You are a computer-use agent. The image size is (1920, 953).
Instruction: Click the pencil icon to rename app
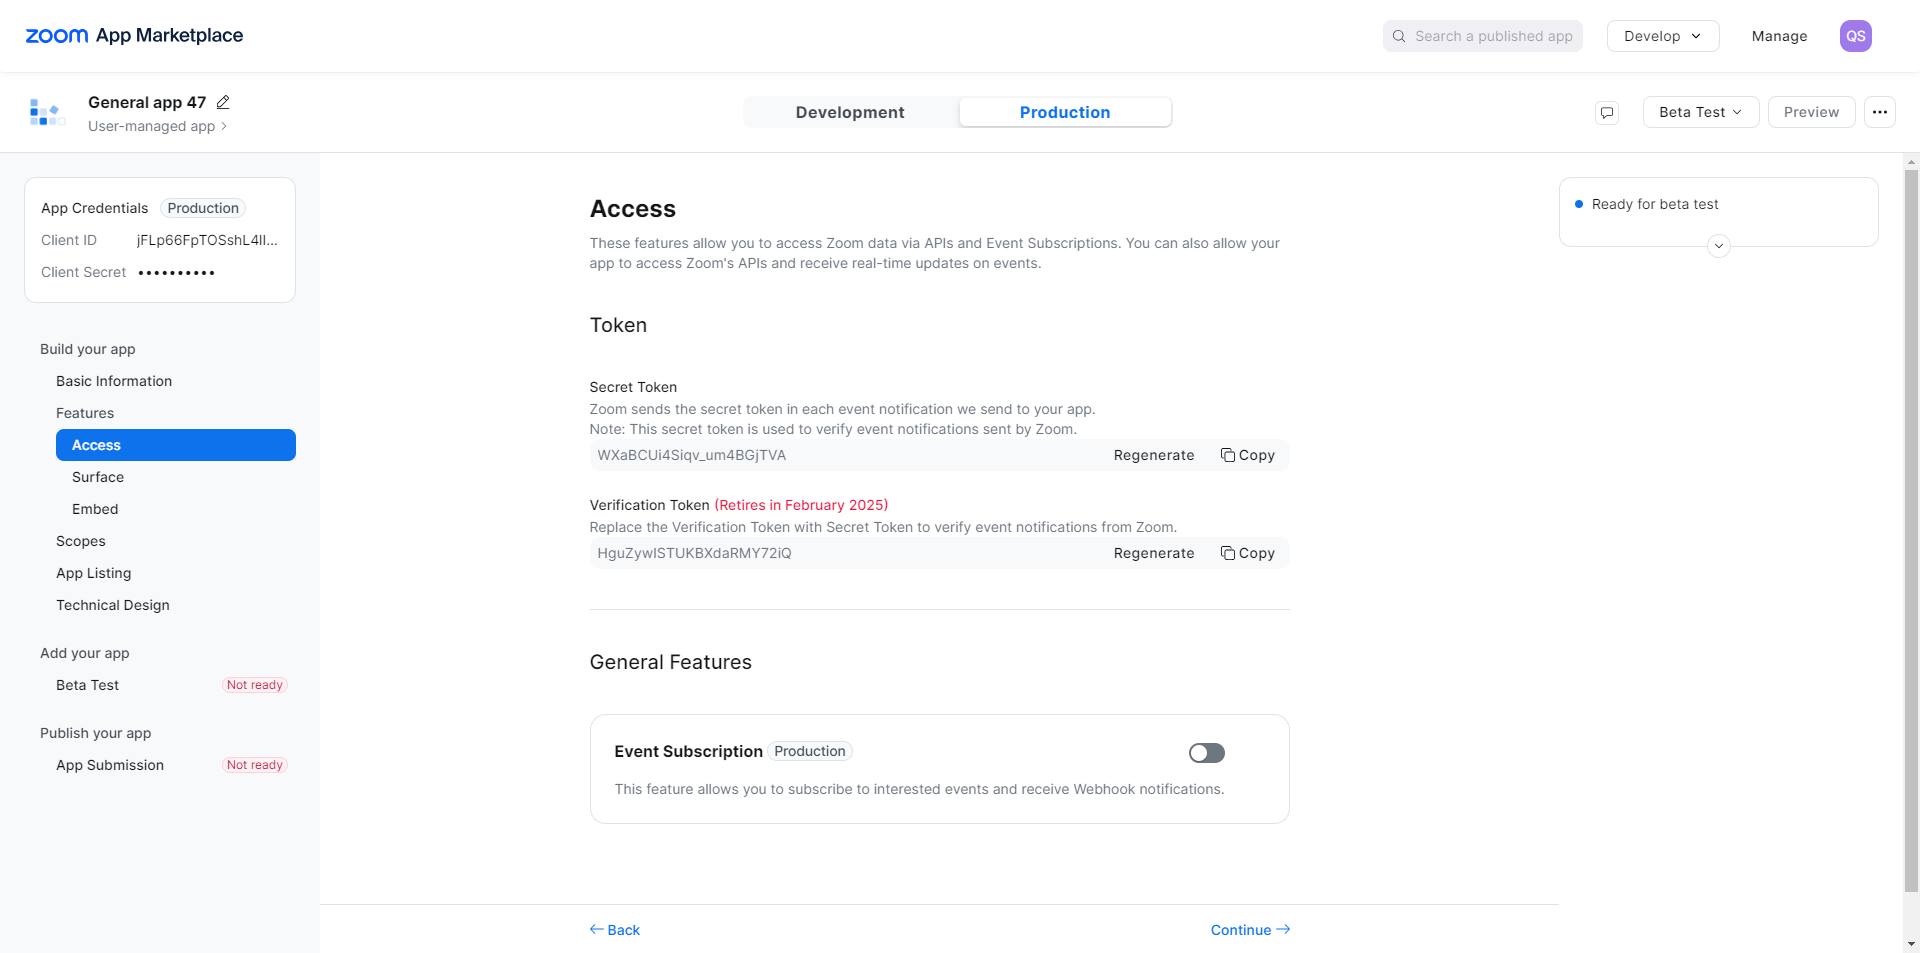(x=223, y=102)
